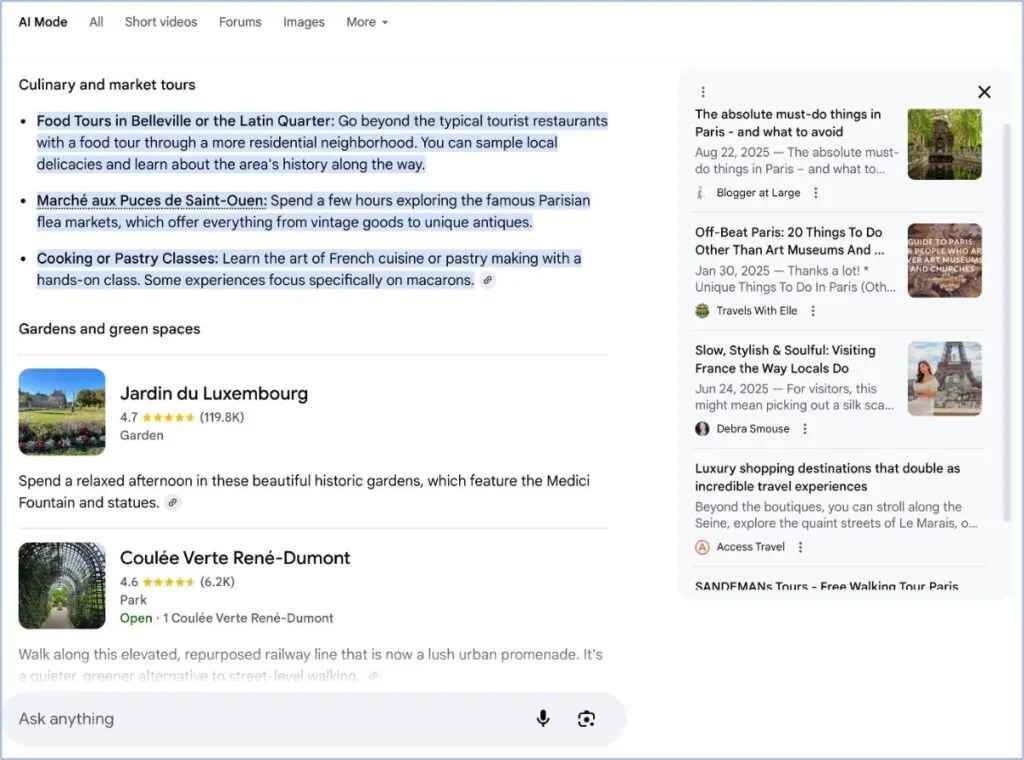1024x760 pixels.
Task: Click the green 'Open' status text
Action: point(136,618)
